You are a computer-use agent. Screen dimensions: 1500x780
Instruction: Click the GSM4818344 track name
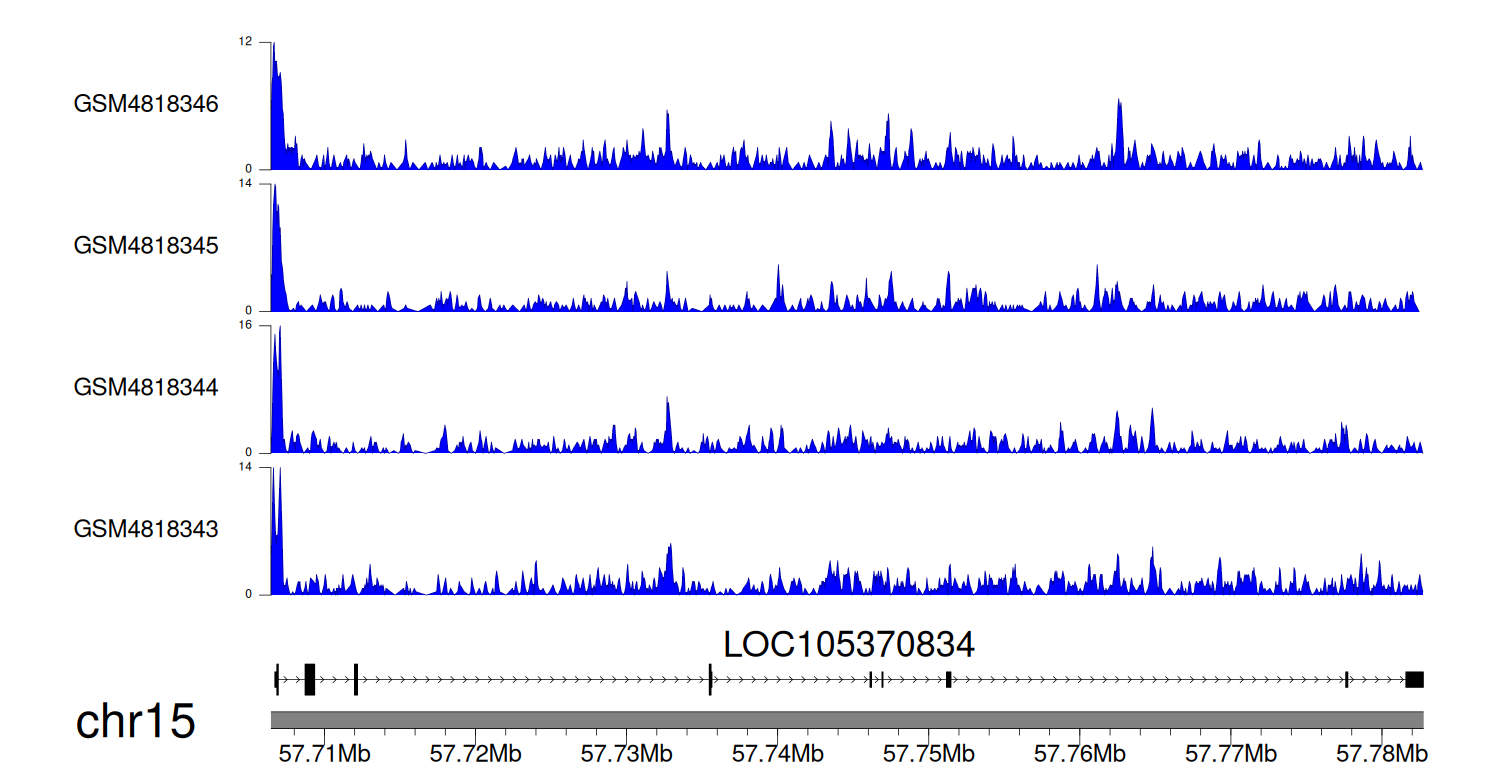coord(146,387)
